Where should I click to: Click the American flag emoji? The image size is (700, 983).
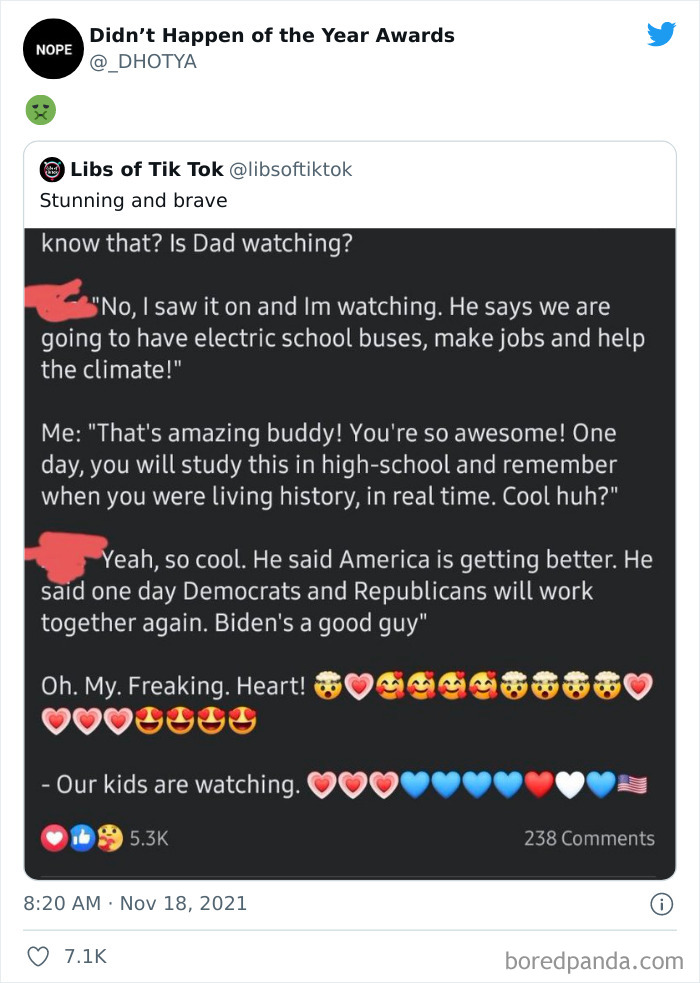click(632, 785)
